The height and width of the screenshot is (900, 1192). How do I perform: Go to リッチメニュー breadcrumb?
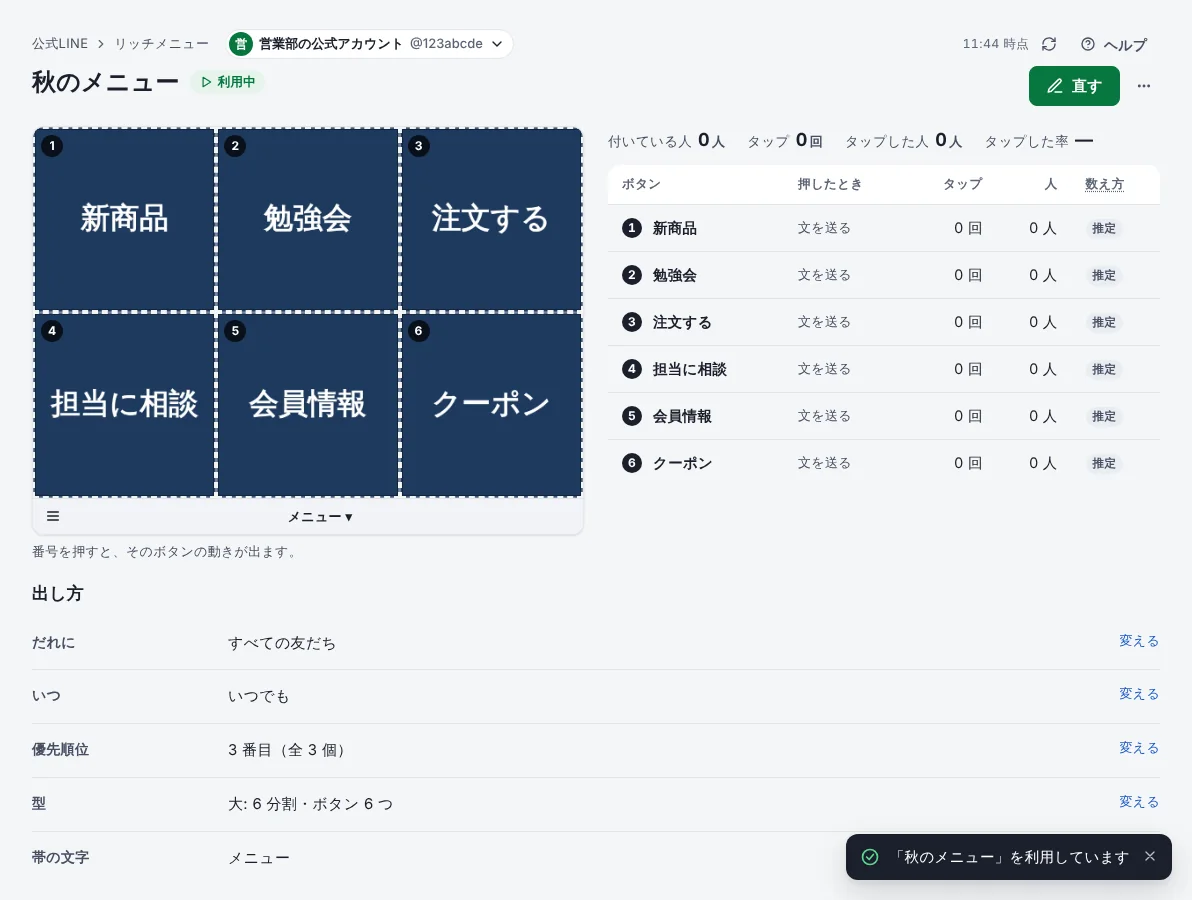click(x=161, y=44)
